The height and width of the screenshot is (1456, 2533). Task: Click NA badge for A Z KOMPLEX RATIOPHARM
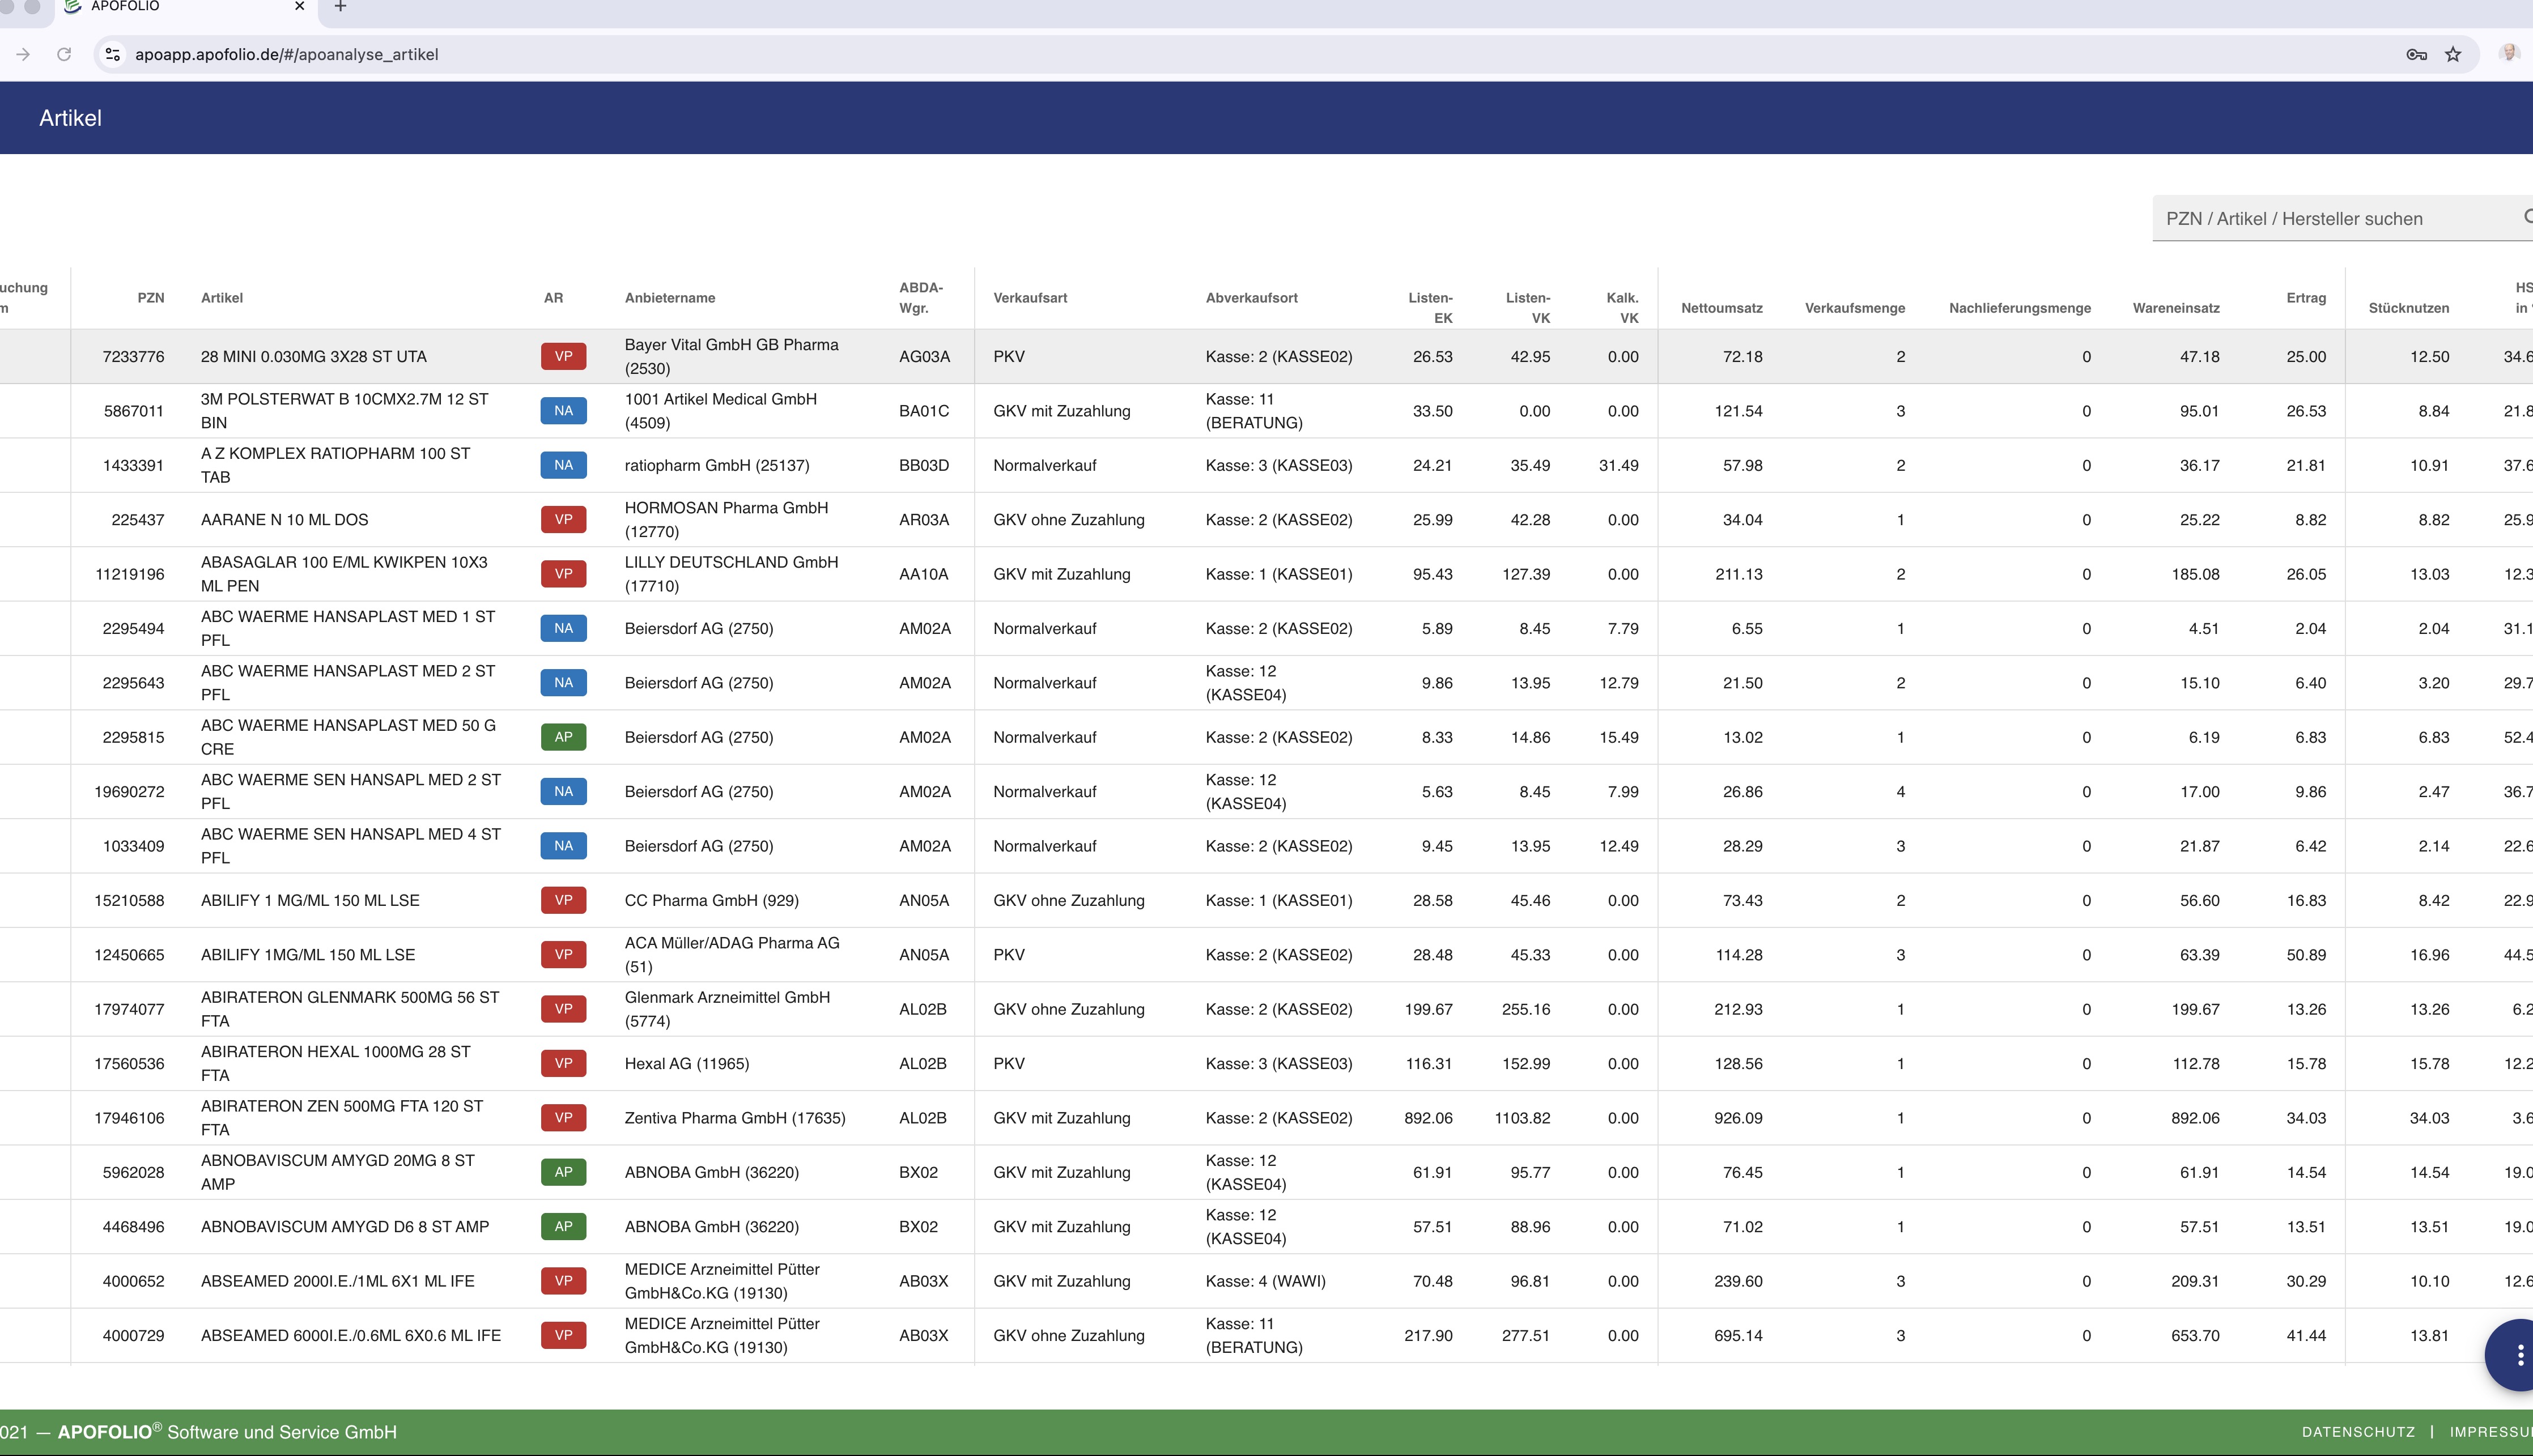pyautogui.click(x=563, y=465)
